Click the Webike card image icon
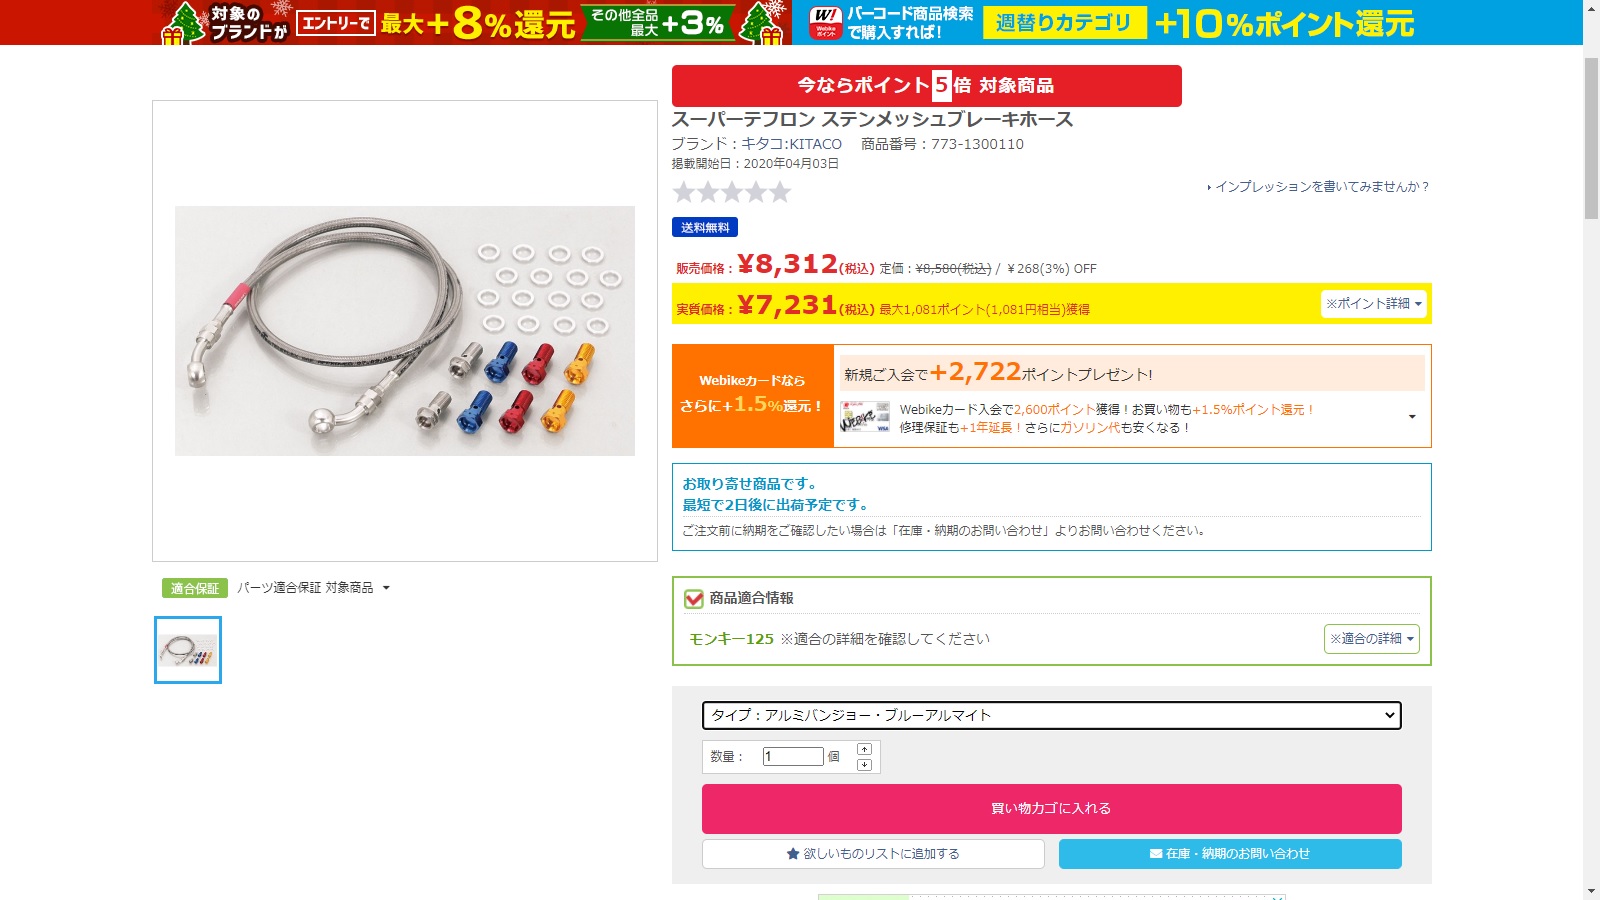Viewport: 1600px width, 900px height. tap(865, 417)
